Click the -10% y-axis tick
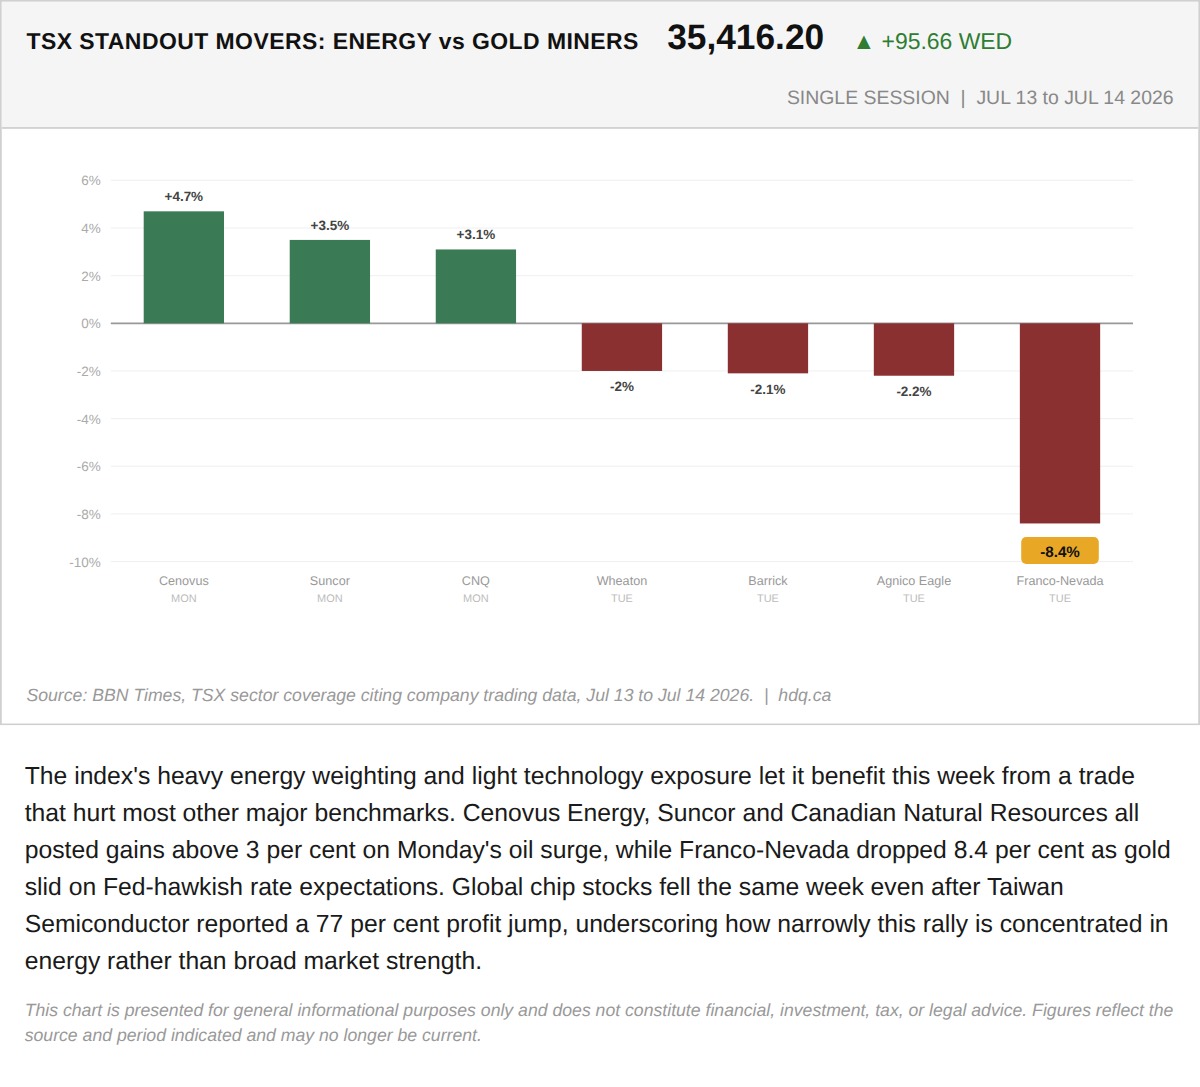 (85, 562)
